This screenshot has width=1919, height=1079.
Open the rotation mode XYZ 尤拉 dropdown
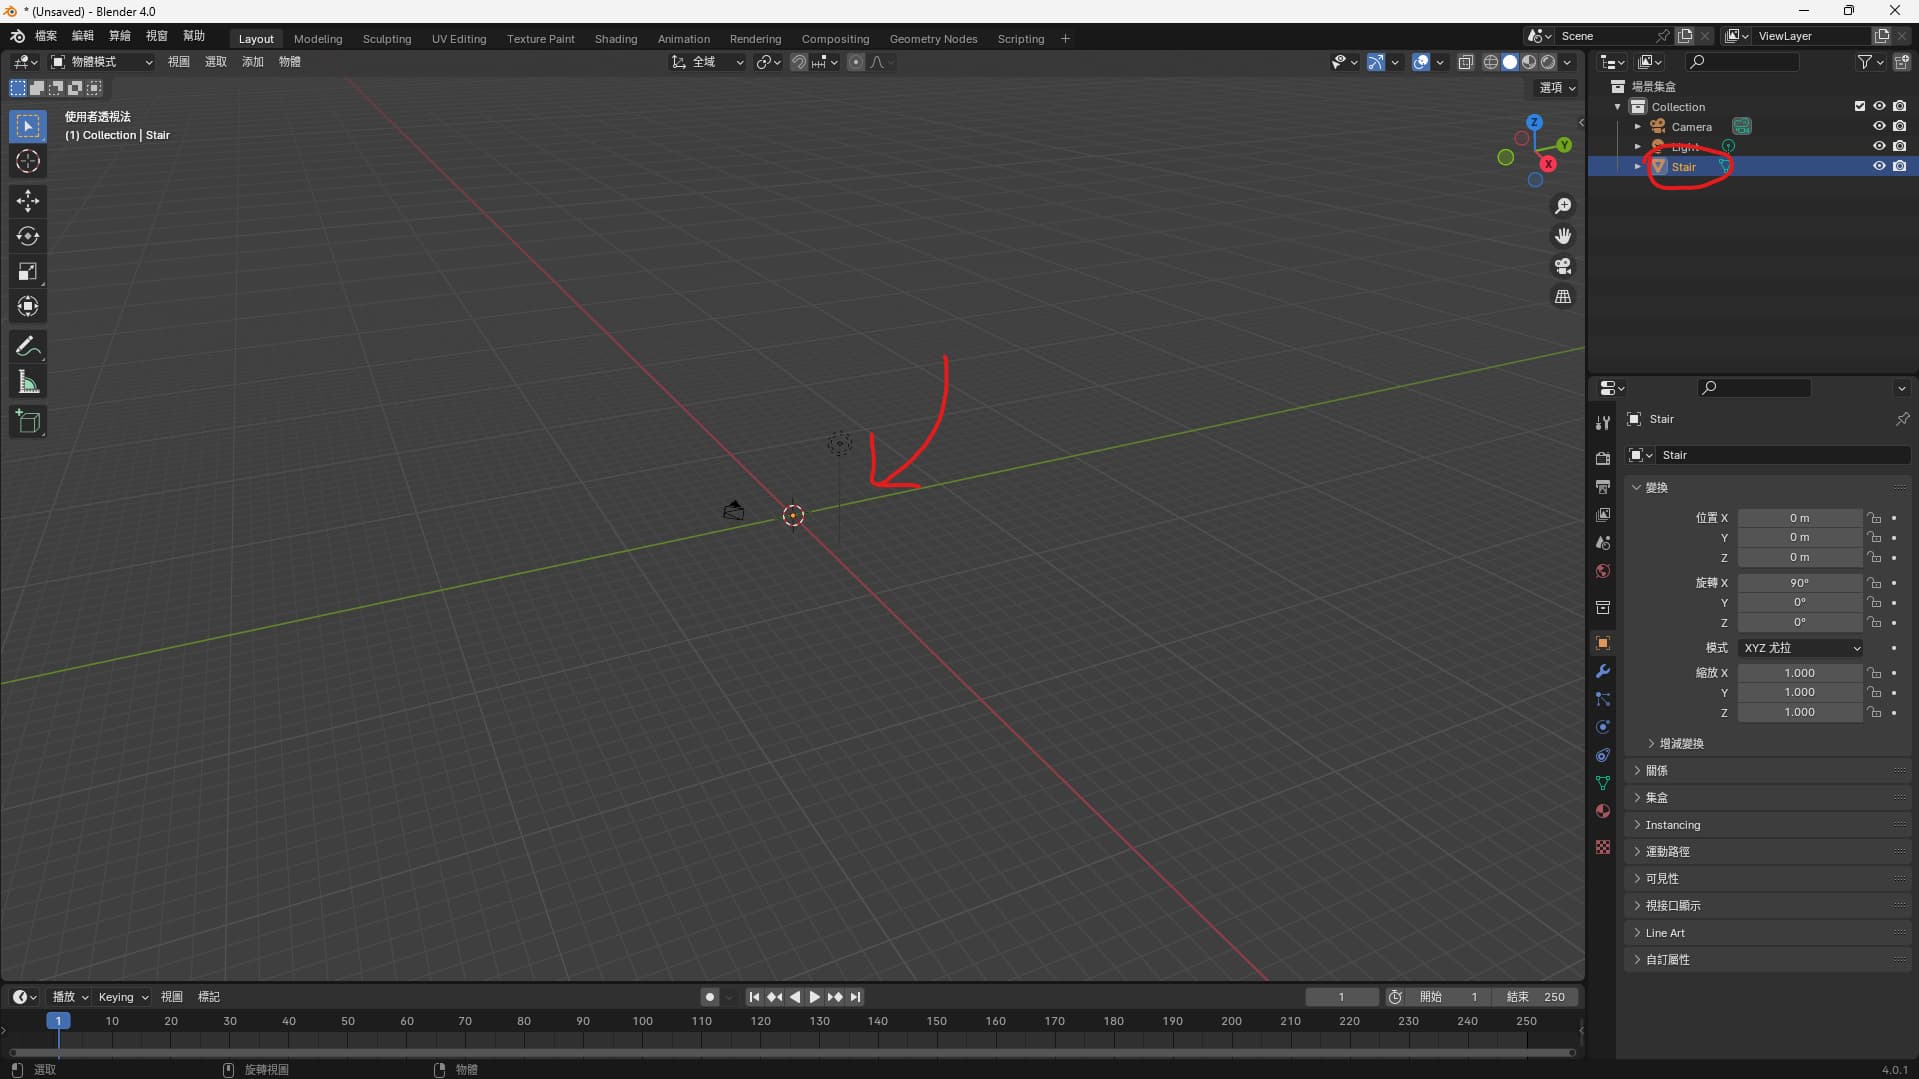point(1800,648)
